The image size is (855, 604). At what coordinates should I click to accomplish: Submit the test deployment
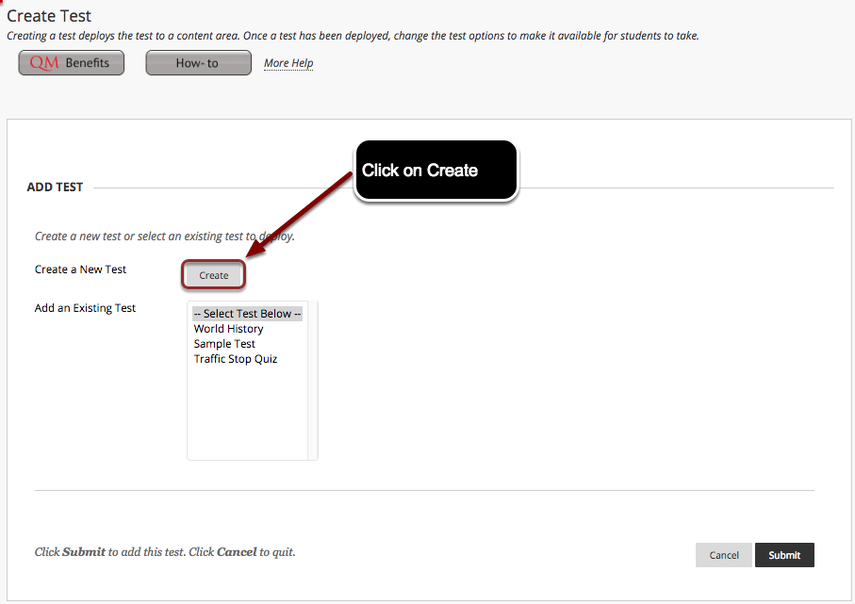784,554
